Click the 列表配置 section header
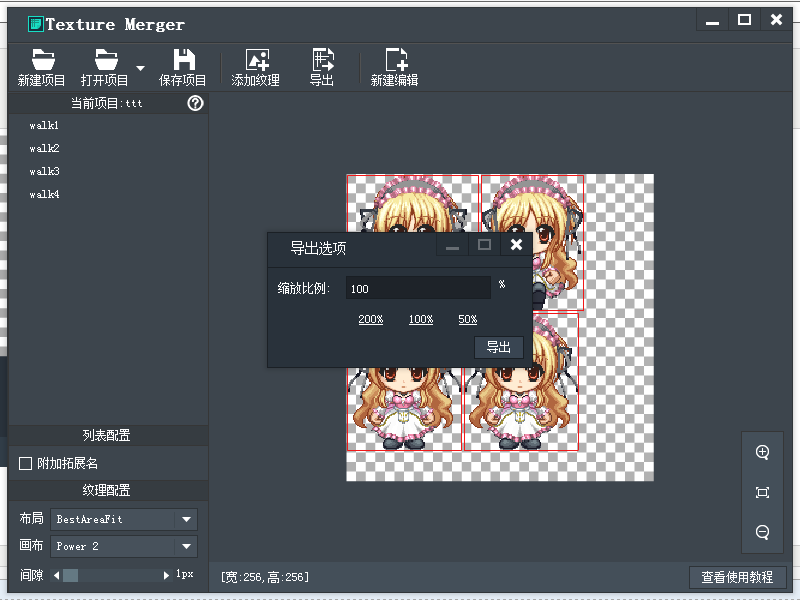Image resolution: width=800 pixels, height=600 pixels. [x=108, y=435]
